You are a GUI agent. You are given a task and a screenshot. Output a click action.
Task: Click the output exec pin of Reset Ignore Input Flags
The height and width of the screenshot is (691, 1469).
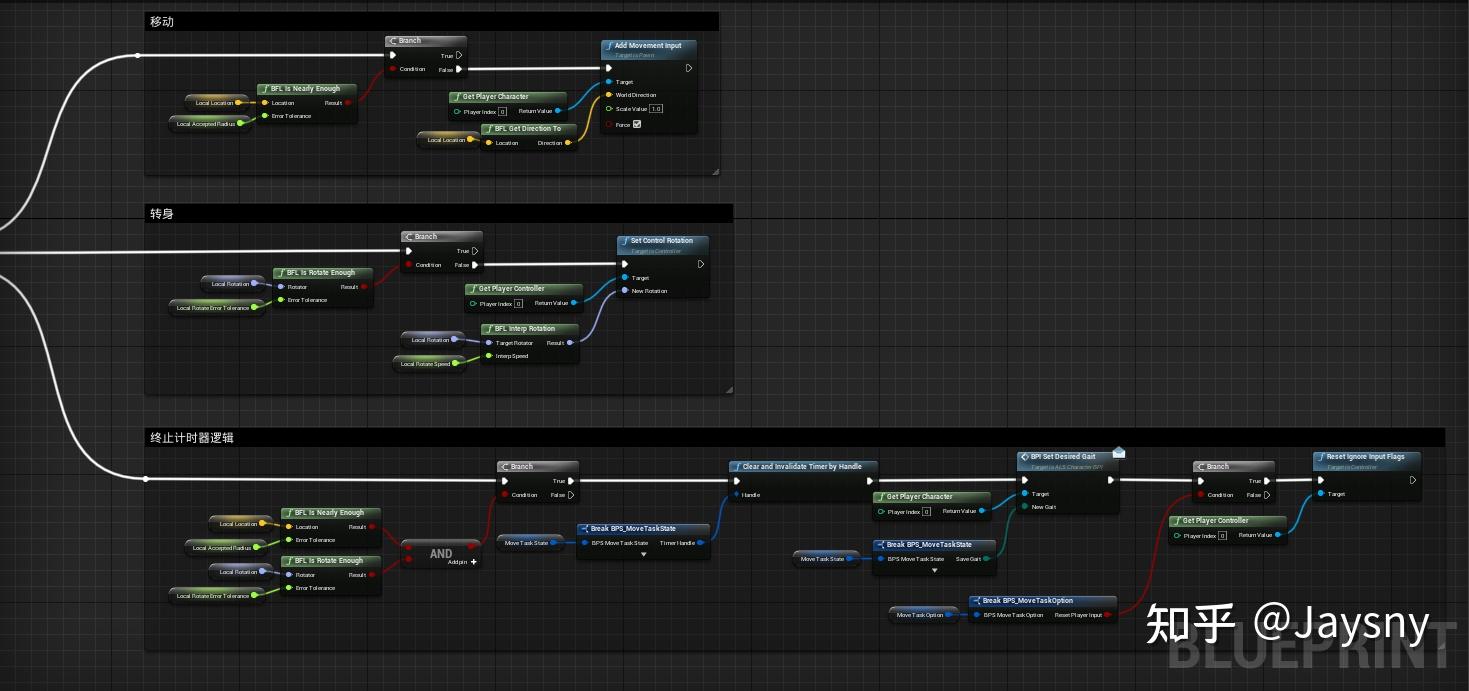click(1413, 480)
